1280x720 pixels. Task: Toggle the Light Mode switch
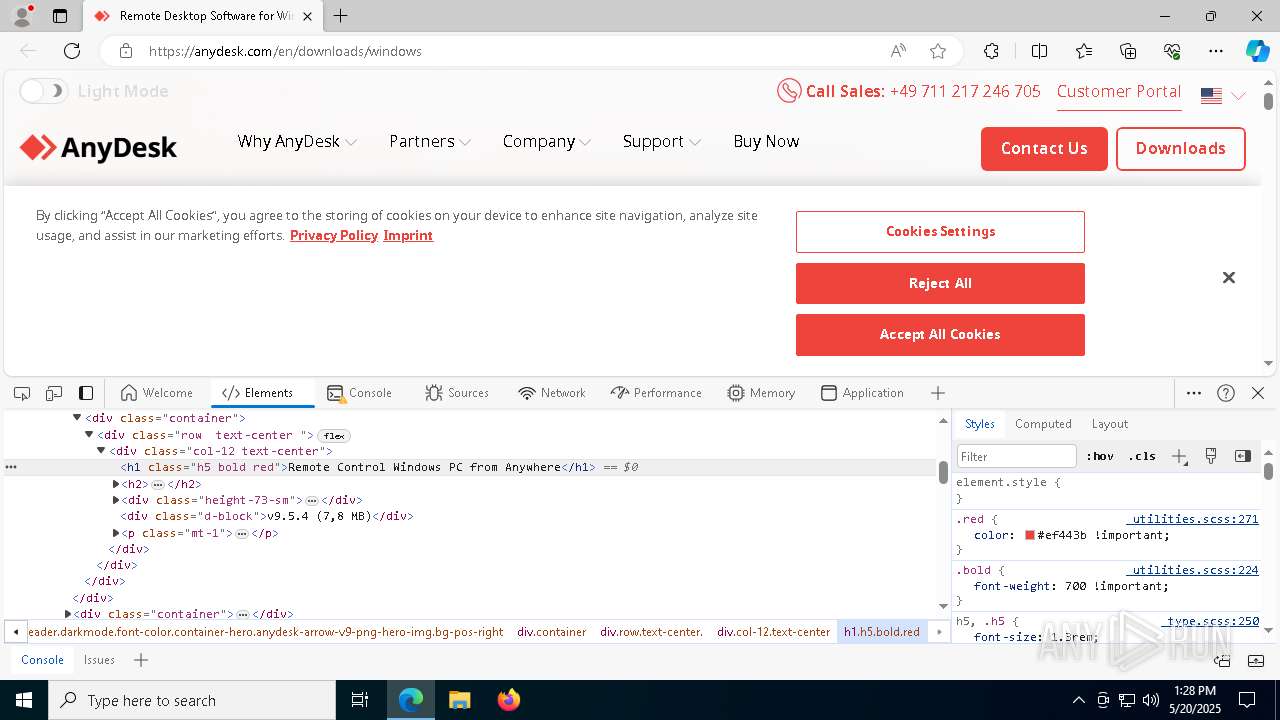pyautogui.click(x=44, y=91)
